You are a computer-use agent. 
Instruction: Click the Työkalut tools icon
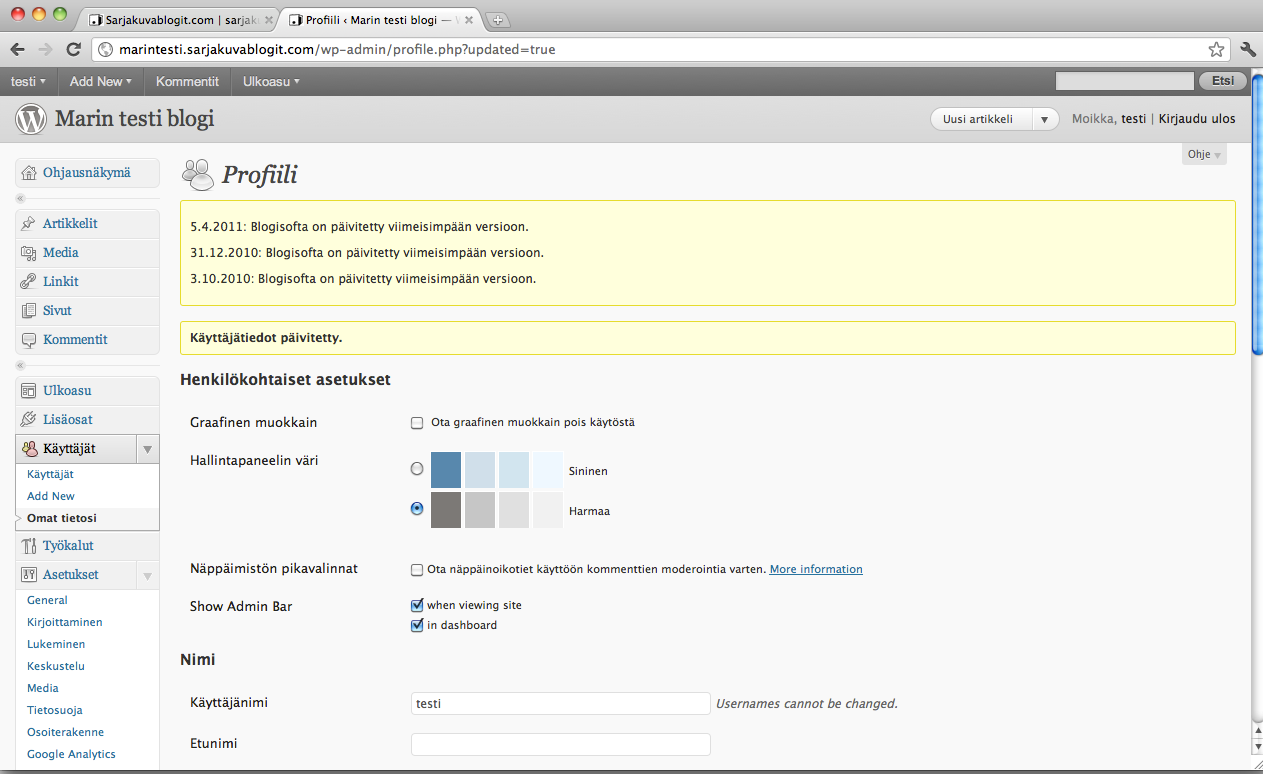29,546
